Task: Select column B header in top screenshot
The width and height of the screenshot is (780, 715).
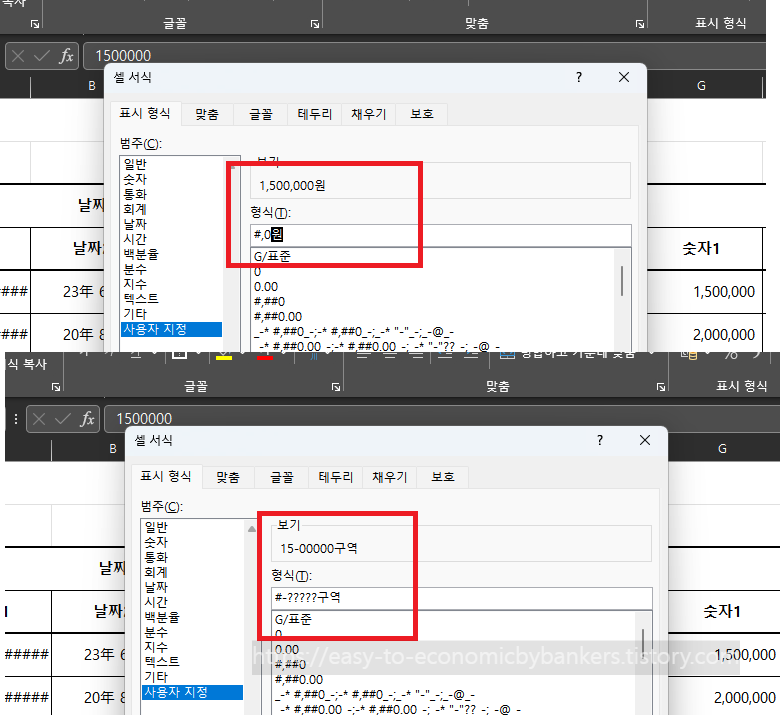Action: coord(92,86)
